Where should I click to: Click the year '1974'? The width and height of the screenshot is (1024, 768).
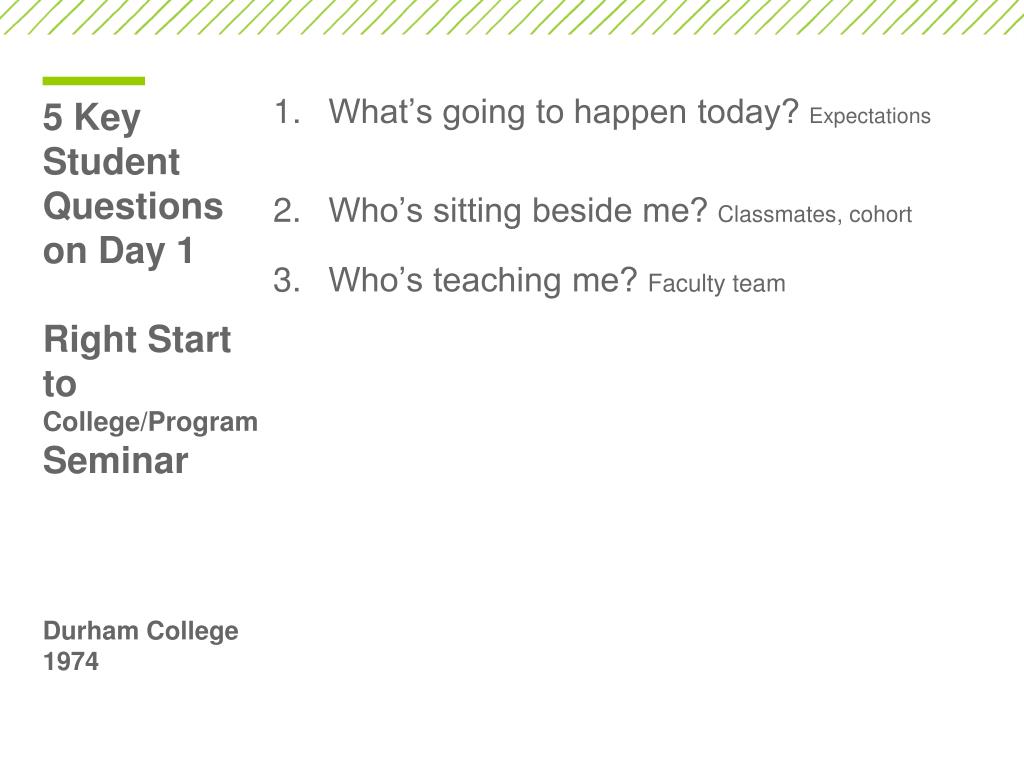click(x=71, y=662)
